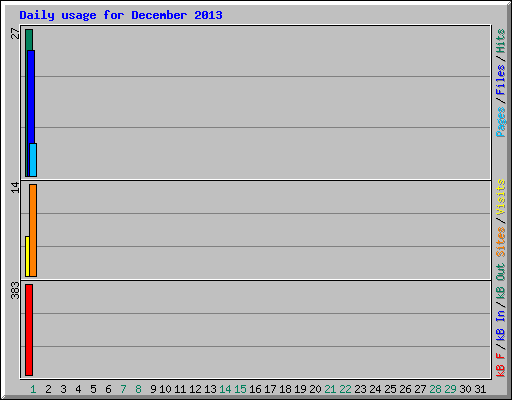The image size is (512, 400).
Task: Click the yellow Visits bar for day 1
Action: tap(27, 256)
